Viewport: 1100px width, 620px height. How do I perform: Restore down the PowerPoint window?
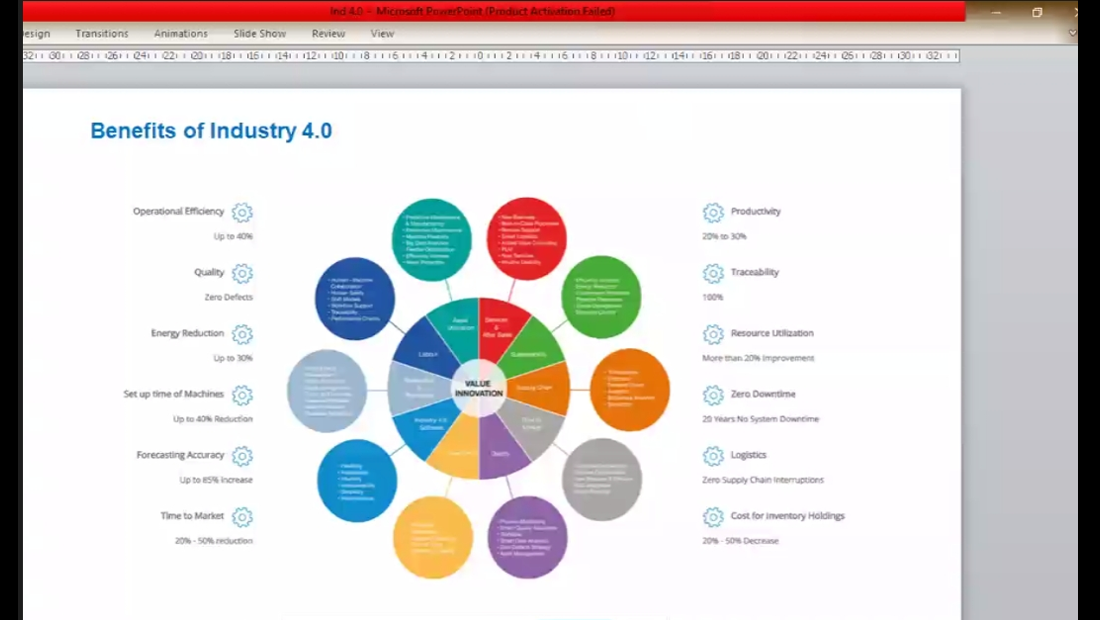[x=1037, y=12]
